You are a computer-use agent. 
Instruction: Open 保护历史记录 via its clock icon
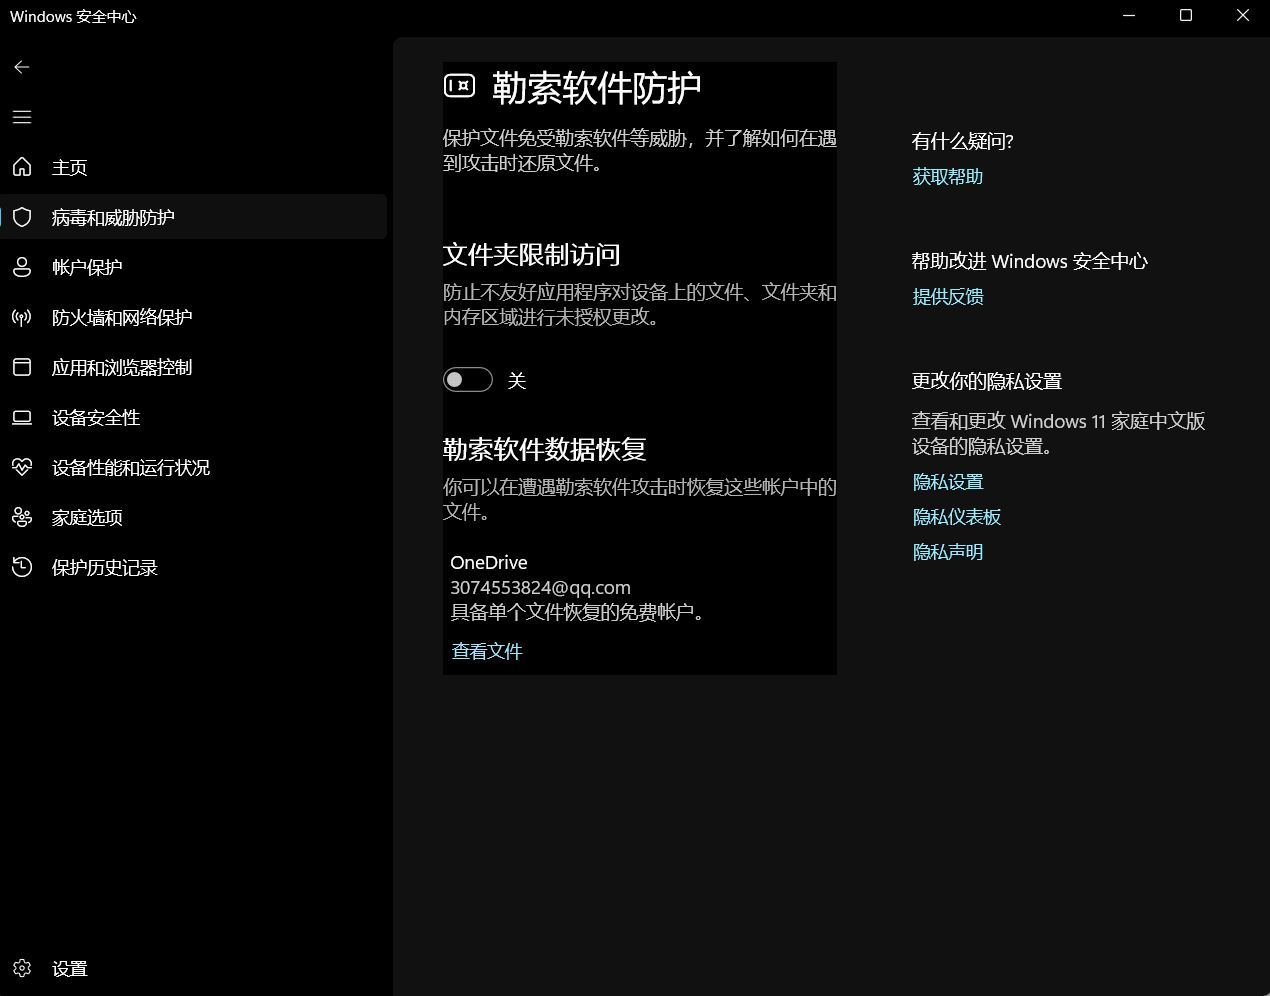(x=21, y=567)
